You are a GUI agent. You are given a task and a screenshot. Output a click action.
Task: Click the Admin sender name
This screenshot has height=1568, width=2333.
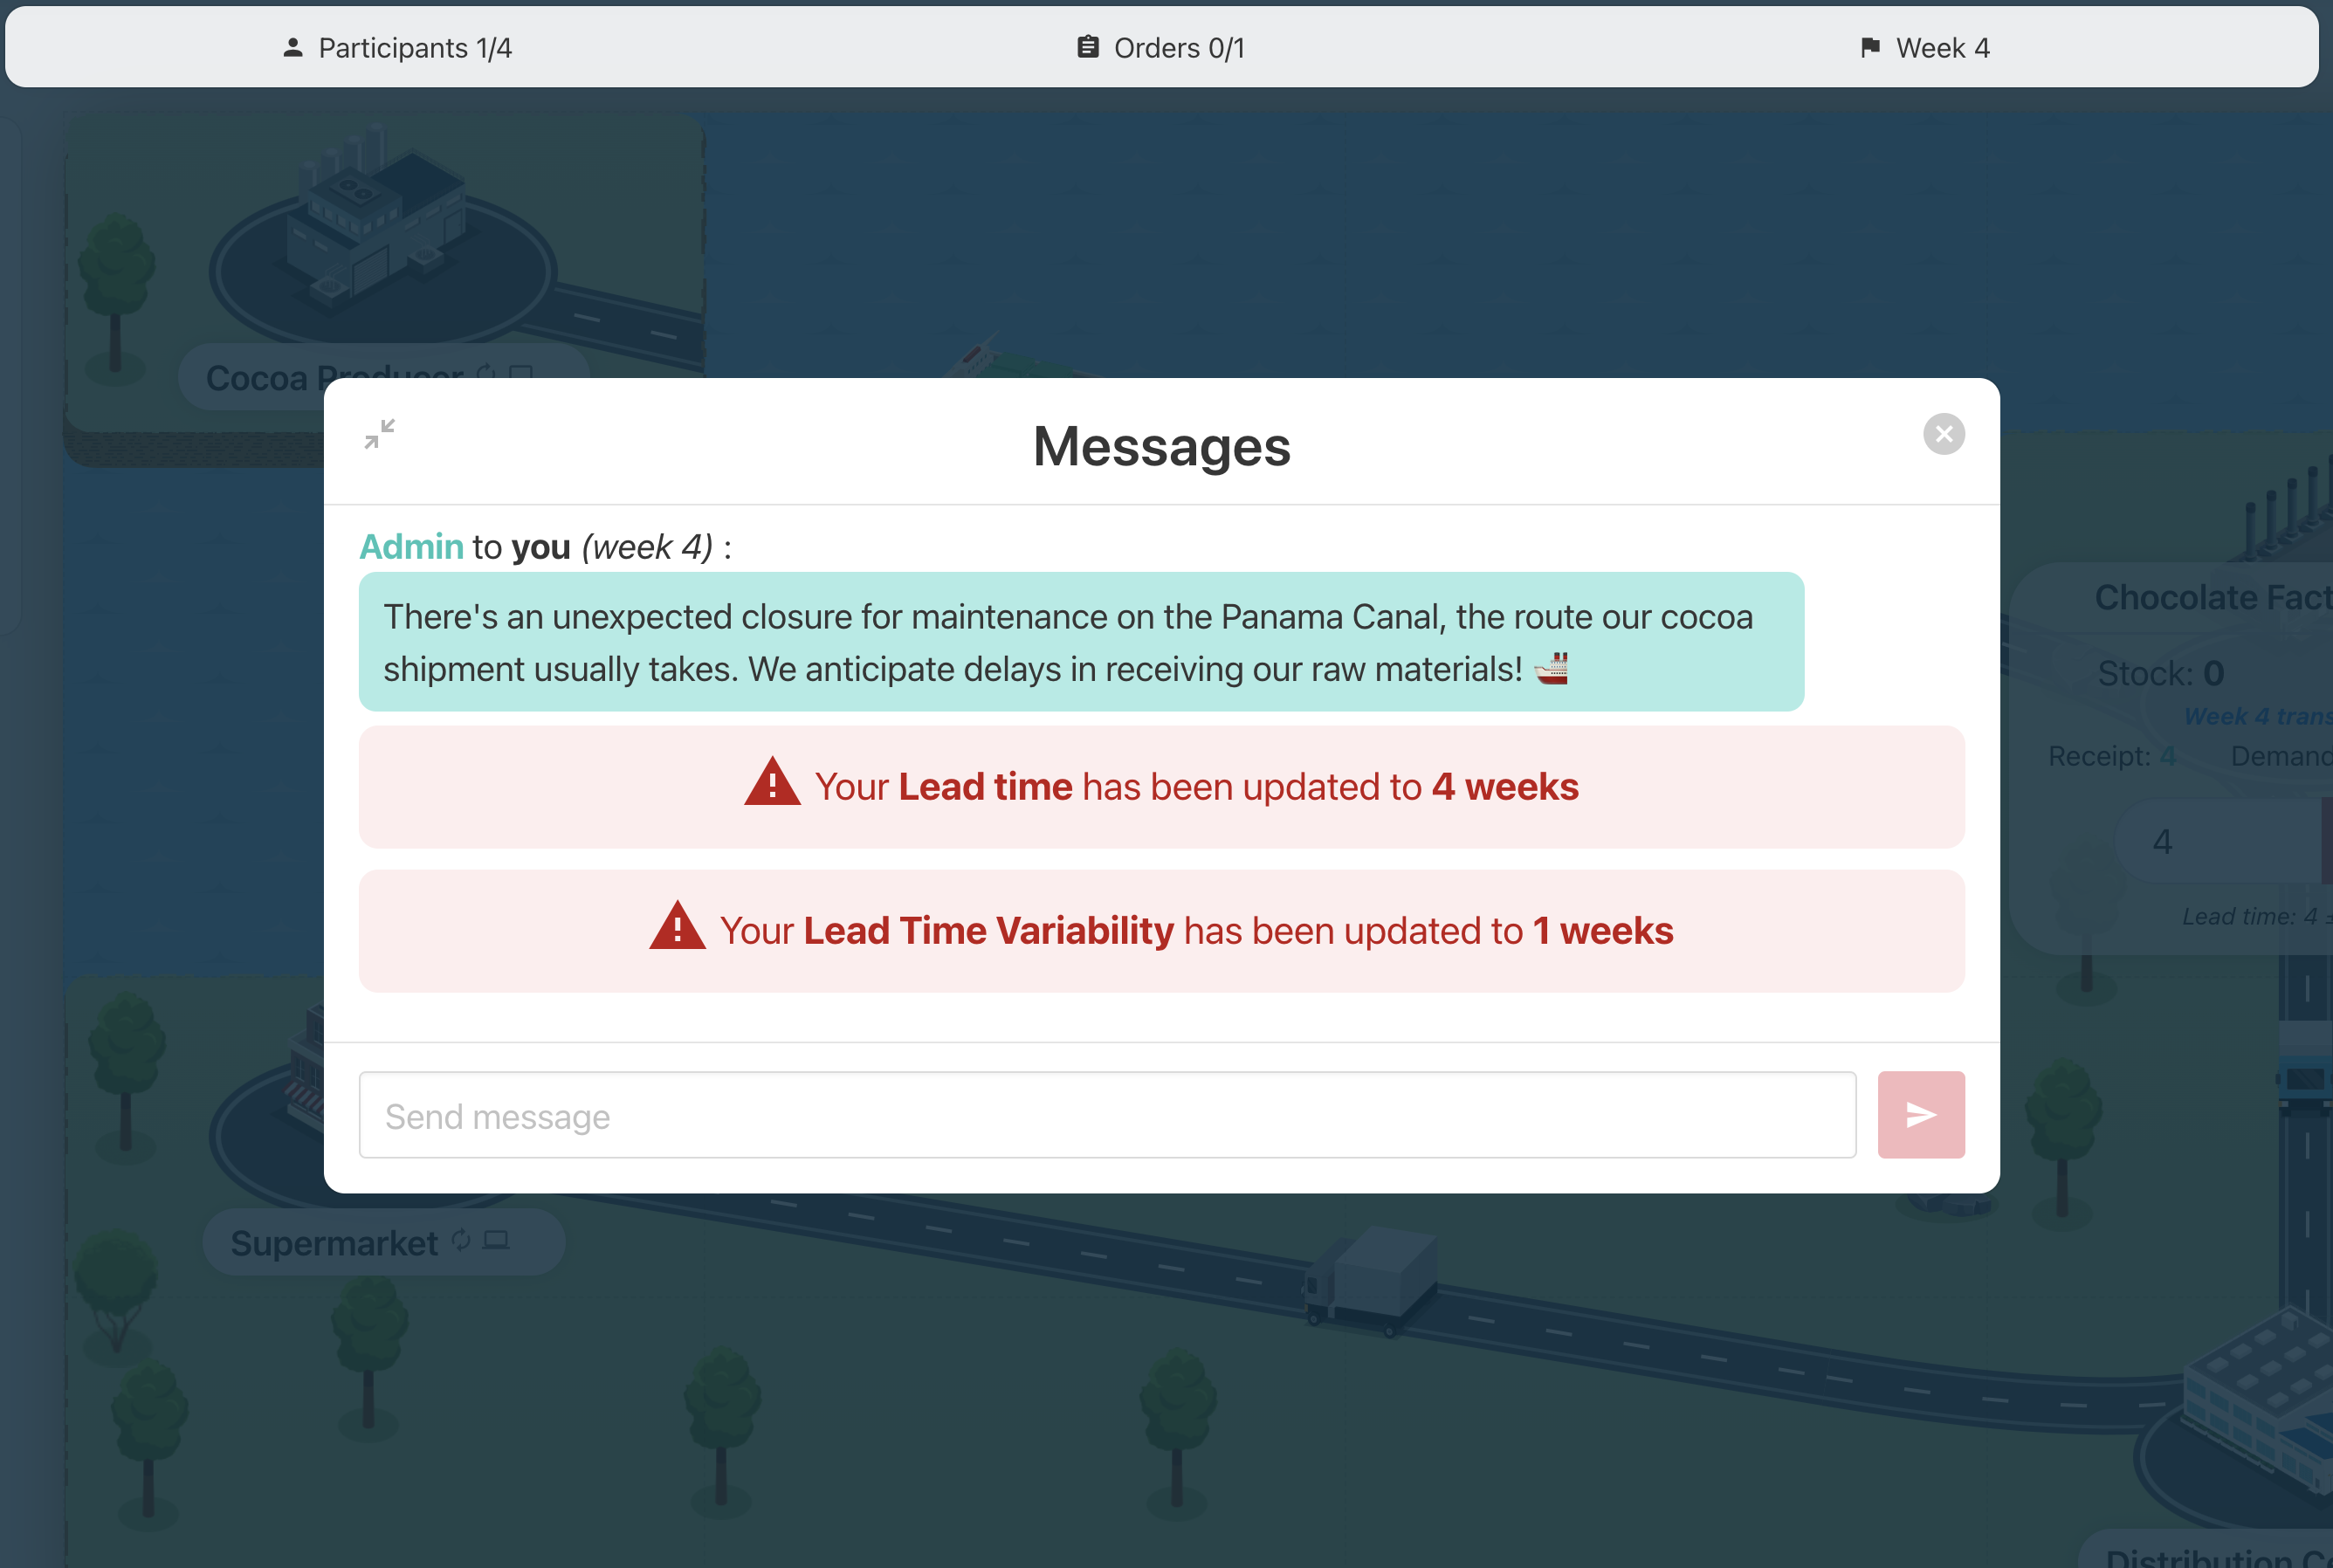(411, 547)
